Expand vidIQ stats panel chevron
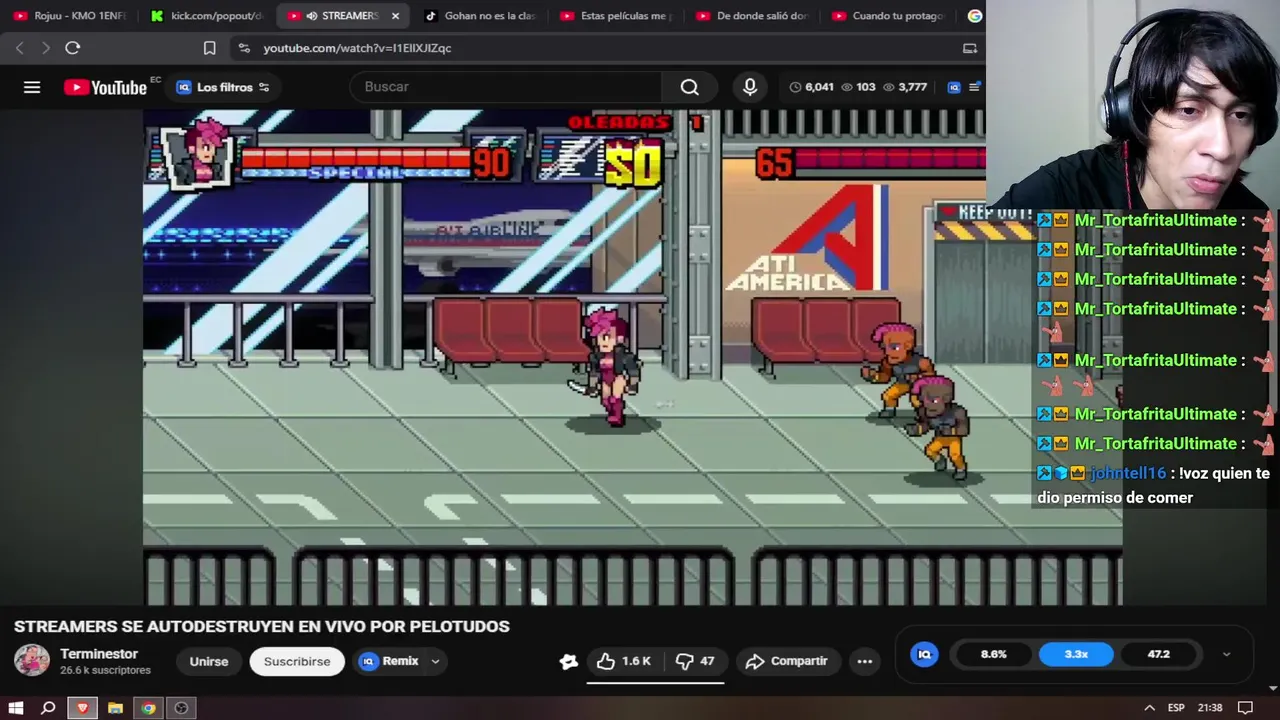The height and width of the screenshot is (720, 1280). tap(1227, 654)
